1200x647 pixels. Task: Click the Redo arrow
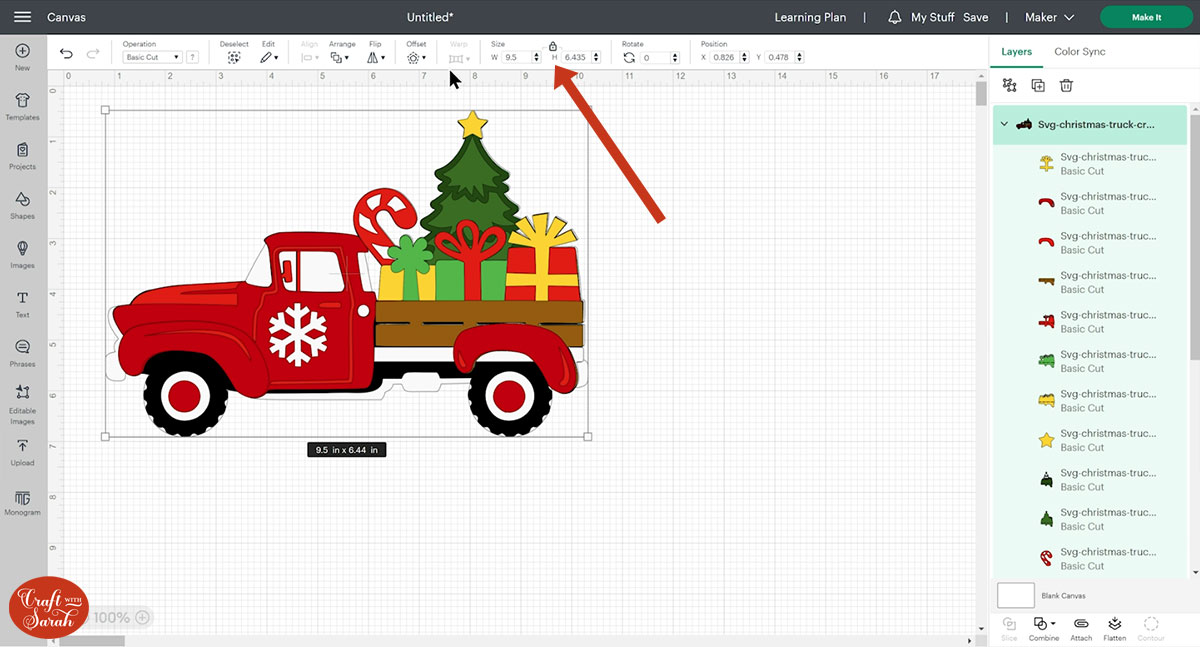point(93,54)
